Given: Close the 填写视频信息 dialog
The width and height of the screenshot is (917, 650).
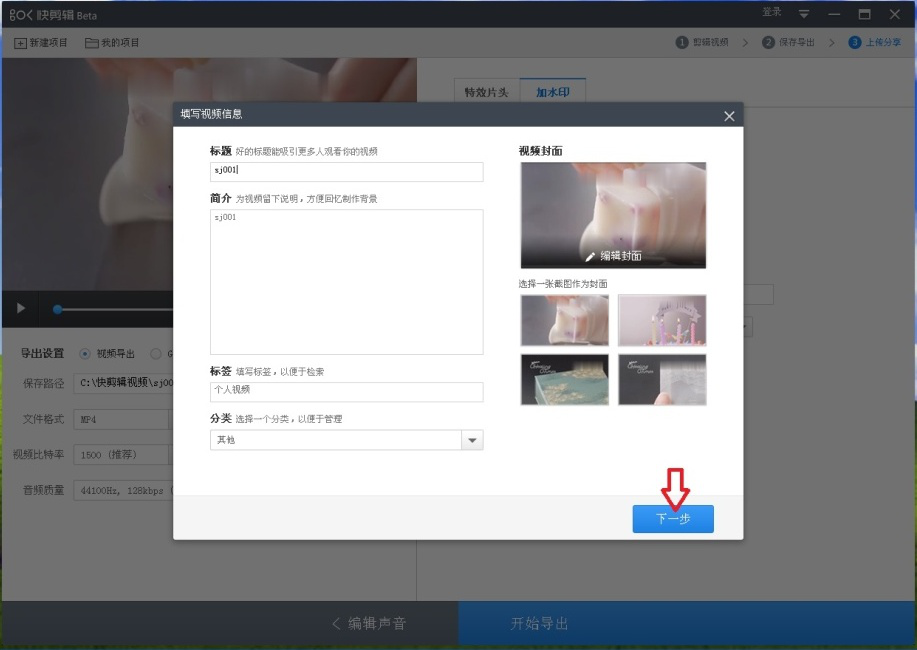Looking at the screenshot, I should (729, 116).
